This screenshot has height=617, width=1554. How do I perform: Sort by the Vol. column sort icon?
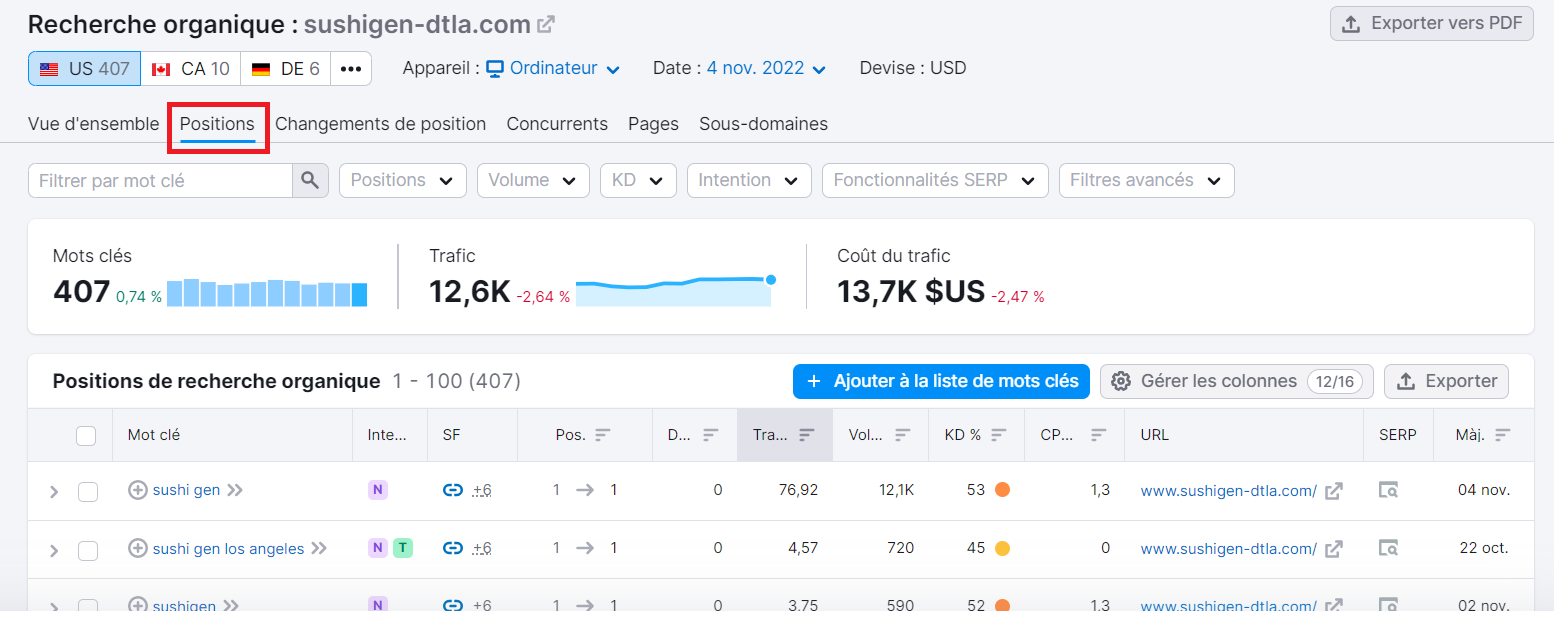[x=902, y=435]
